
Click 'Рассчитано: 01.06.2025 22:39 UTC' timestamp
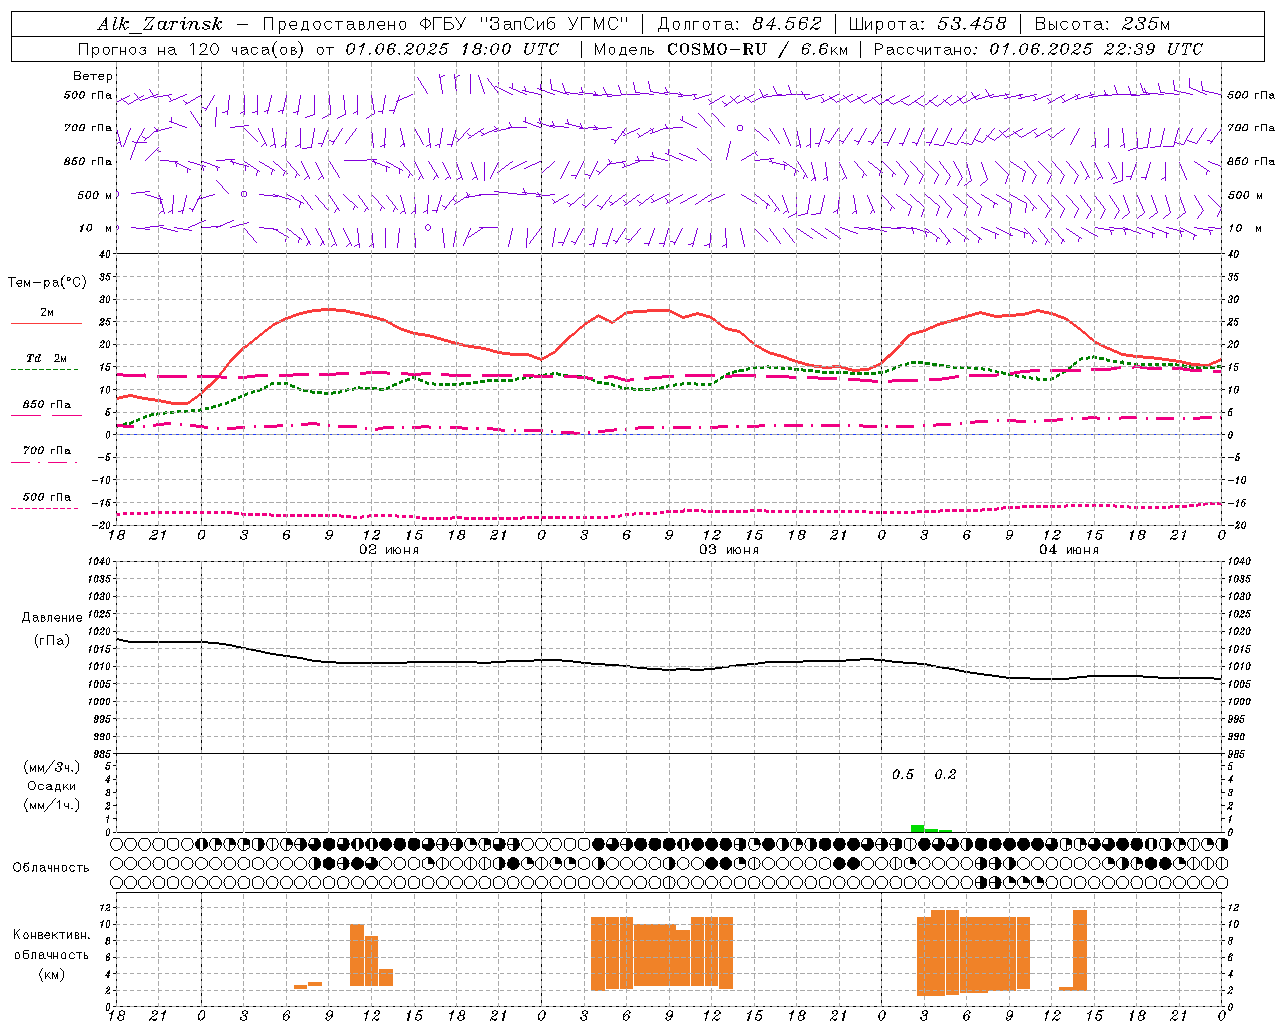click(1038, 49)
